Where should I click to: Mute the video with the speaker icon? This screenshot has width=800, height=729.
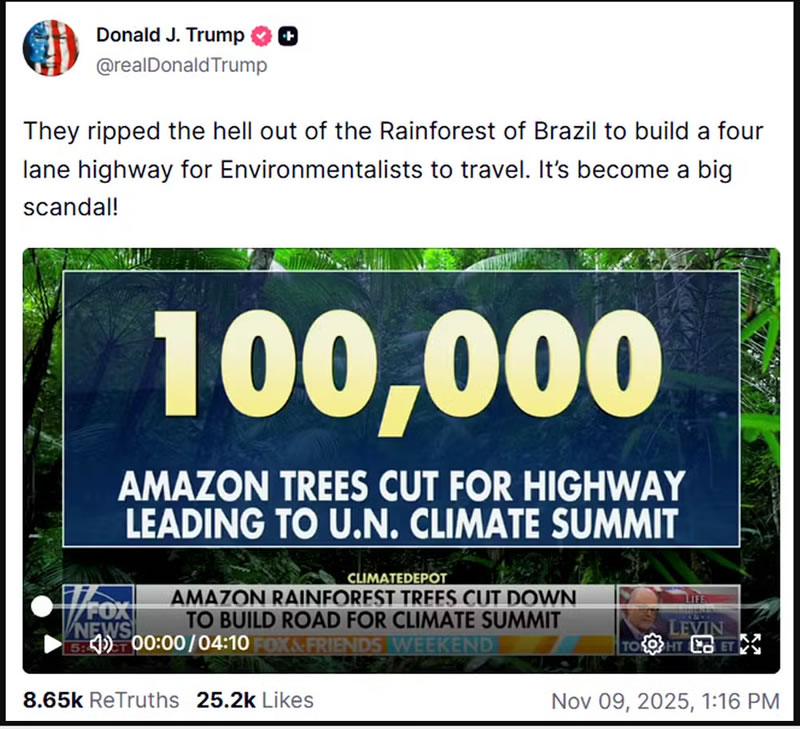point(101,643)
